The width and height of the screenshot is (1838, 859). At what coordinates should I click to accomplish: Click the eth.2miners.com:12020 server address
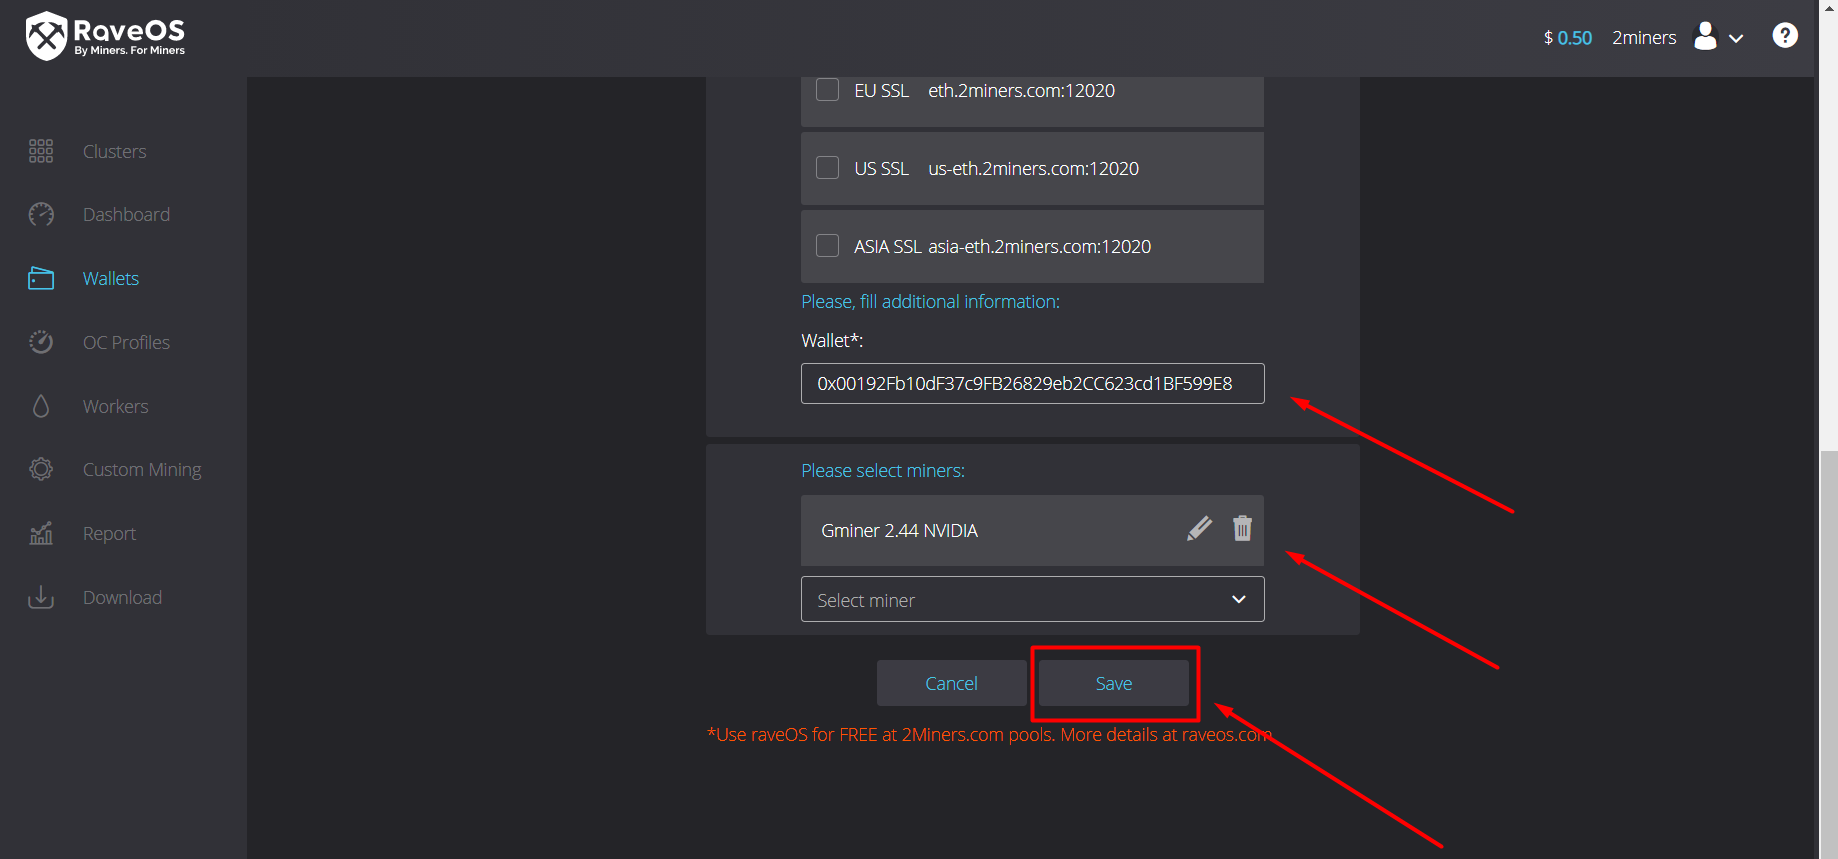[1021, 90]
